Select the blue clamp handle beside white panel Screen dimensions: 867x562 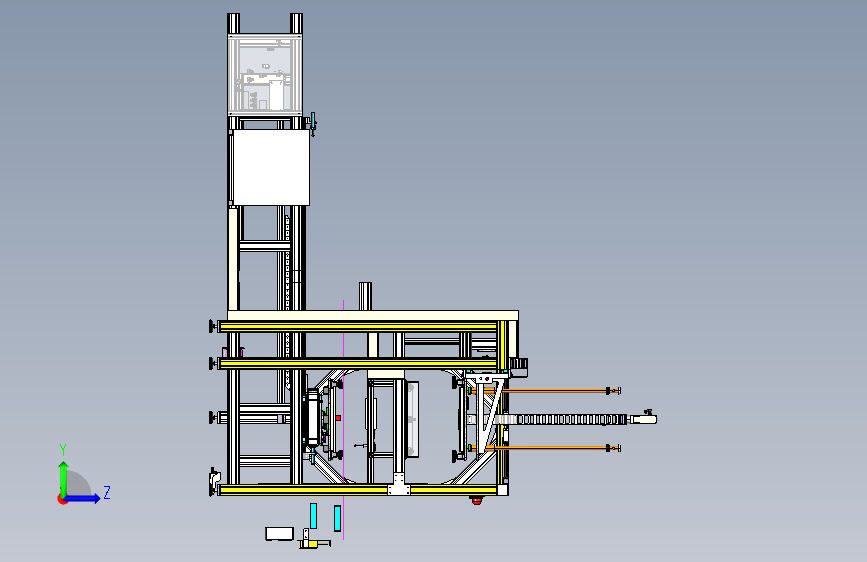(313, 123)
